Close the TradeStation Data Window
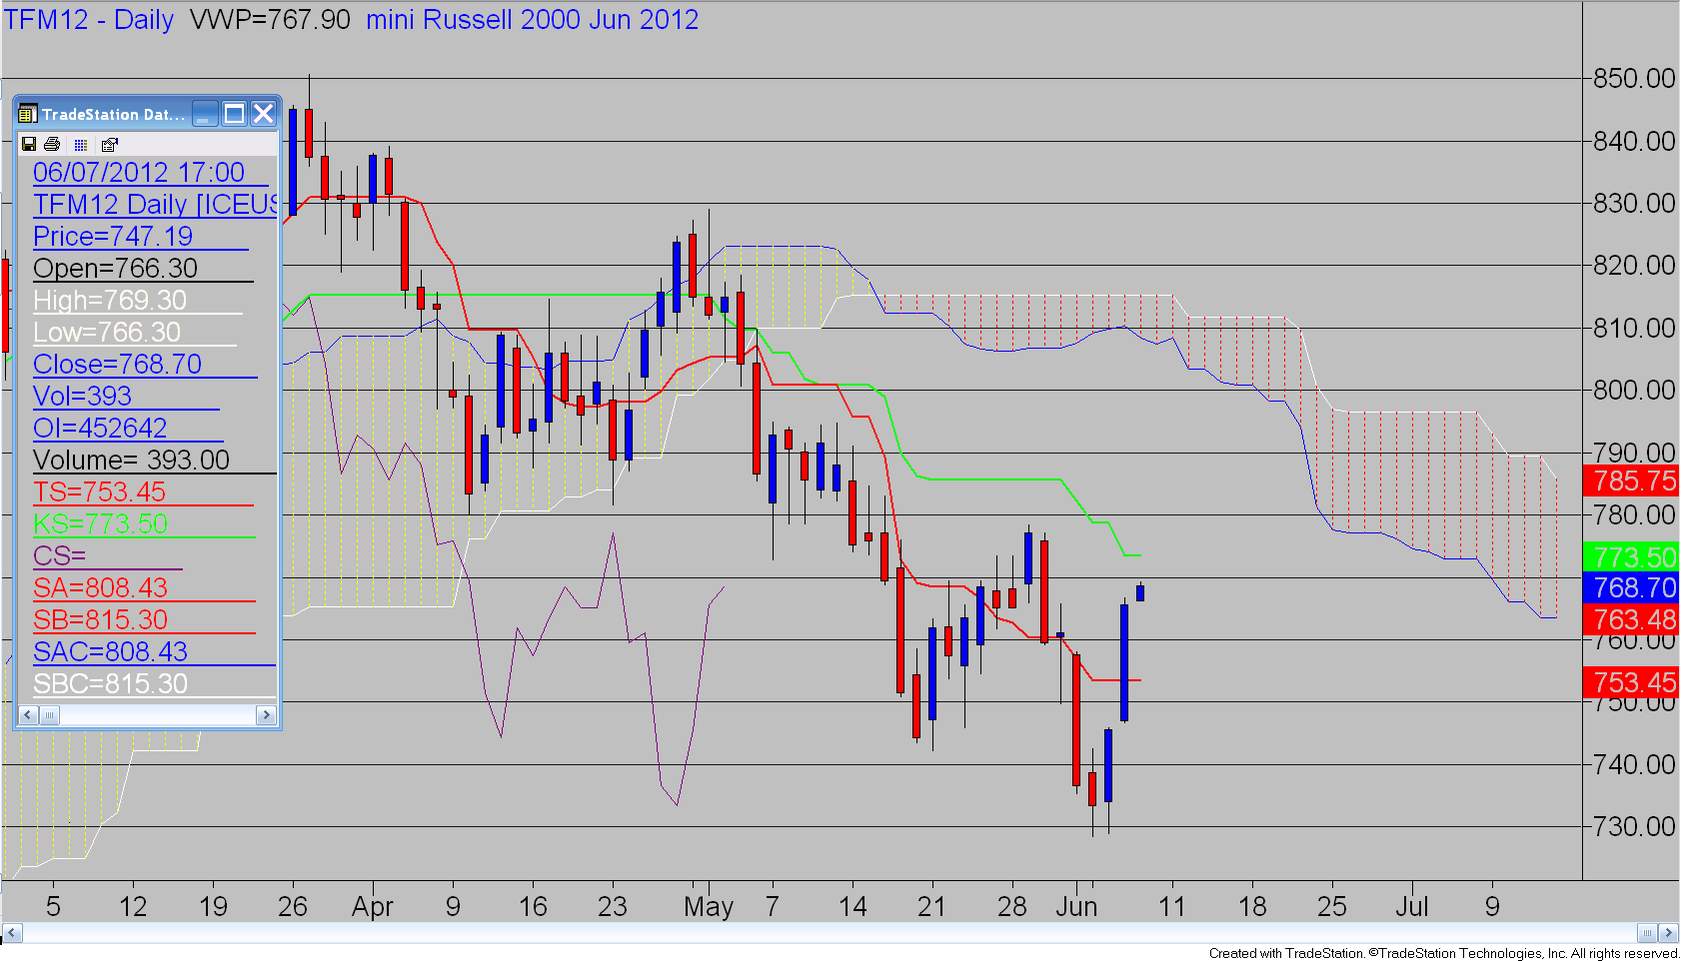 click(263, 114)
